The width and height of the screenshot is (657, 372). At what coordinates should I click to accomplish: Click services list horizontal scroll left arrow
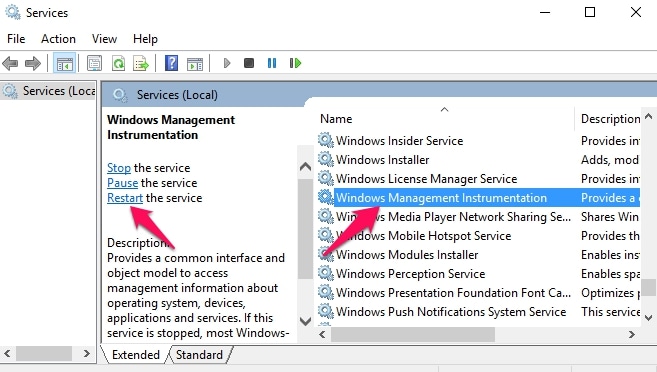tap(322, 334)
